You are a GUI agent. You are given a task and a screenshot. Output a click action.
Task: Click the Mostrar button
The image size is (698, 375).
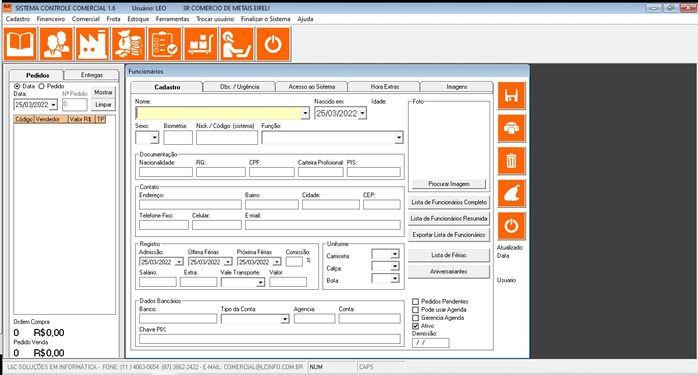(103, 92)
